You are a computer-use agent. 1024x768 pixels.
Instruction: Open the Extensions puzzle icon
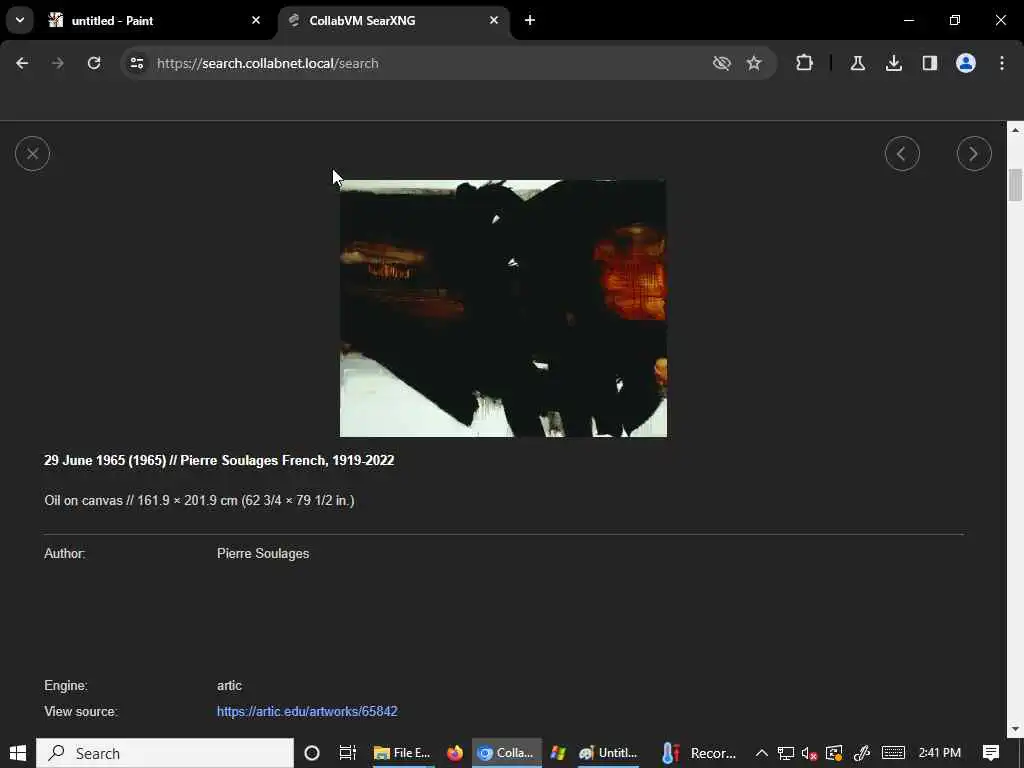pyautogui.click(x=805, y=63)
